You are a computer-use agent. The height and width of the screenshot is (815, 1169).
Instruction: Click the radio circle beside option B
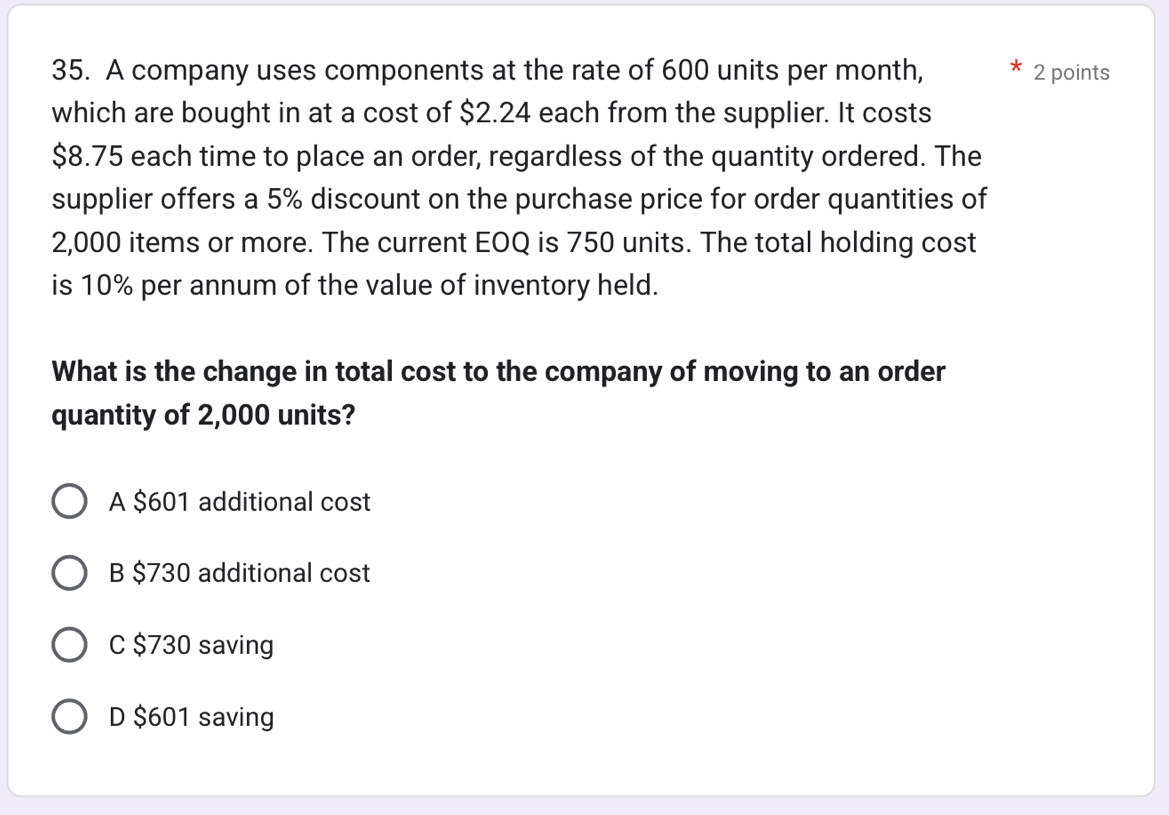(x=69, y=573)
